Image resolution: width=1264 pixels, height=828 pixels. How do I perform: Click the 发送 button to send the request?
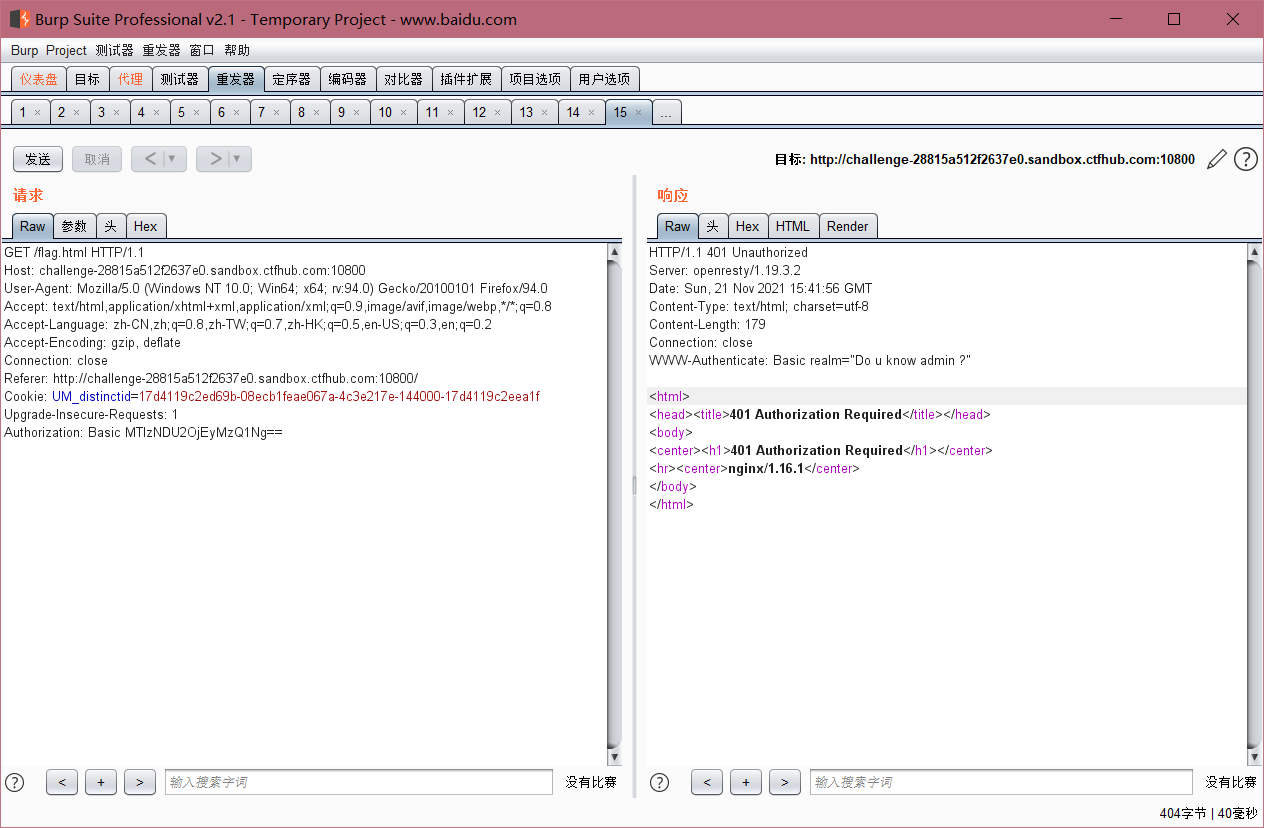click(37, 158)
